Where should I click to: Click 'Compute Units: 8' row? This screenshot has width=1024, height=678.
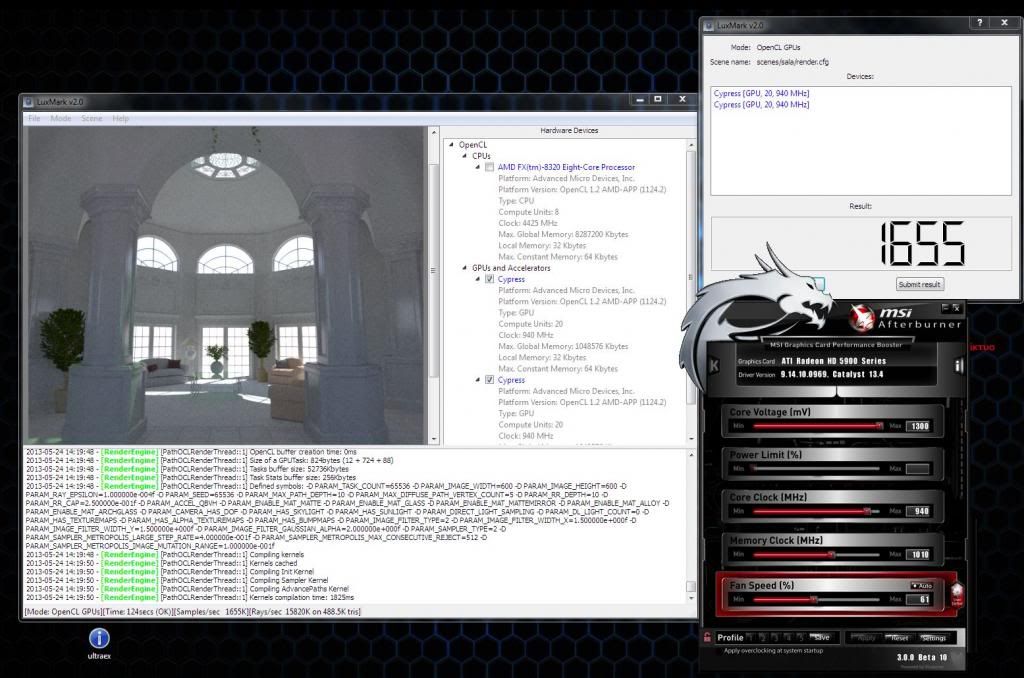click(528, 212)
